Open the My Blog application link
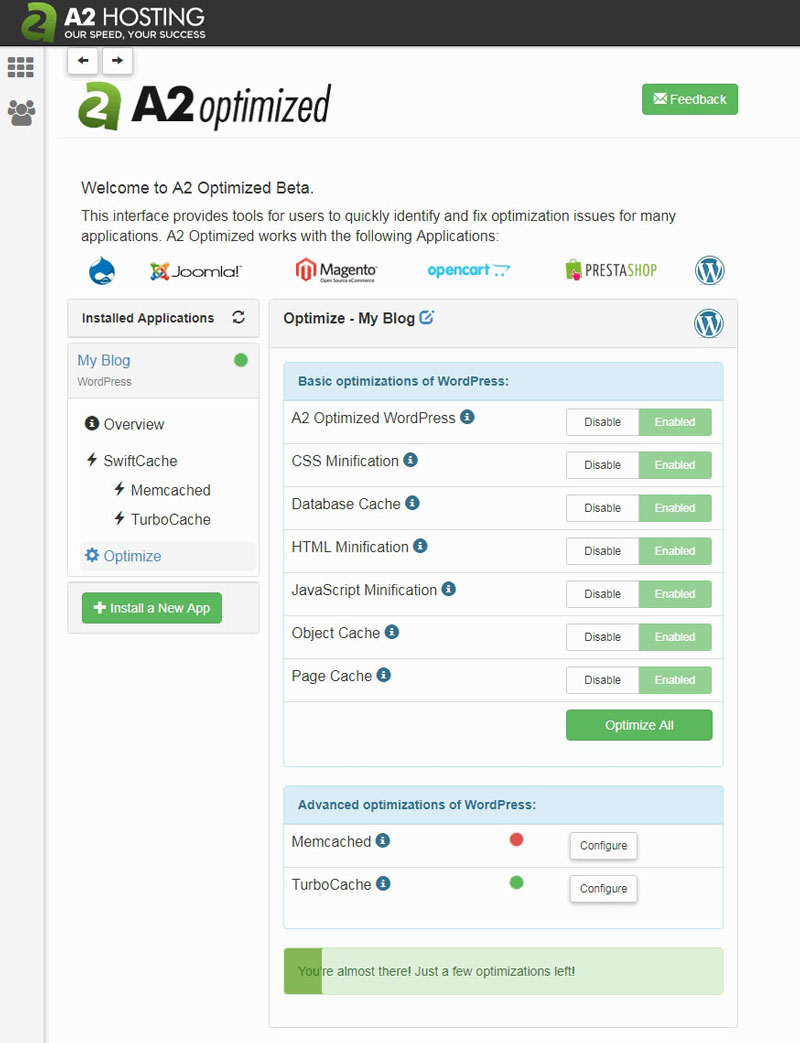Screen dimensions: 800x1043 point(104,360)
